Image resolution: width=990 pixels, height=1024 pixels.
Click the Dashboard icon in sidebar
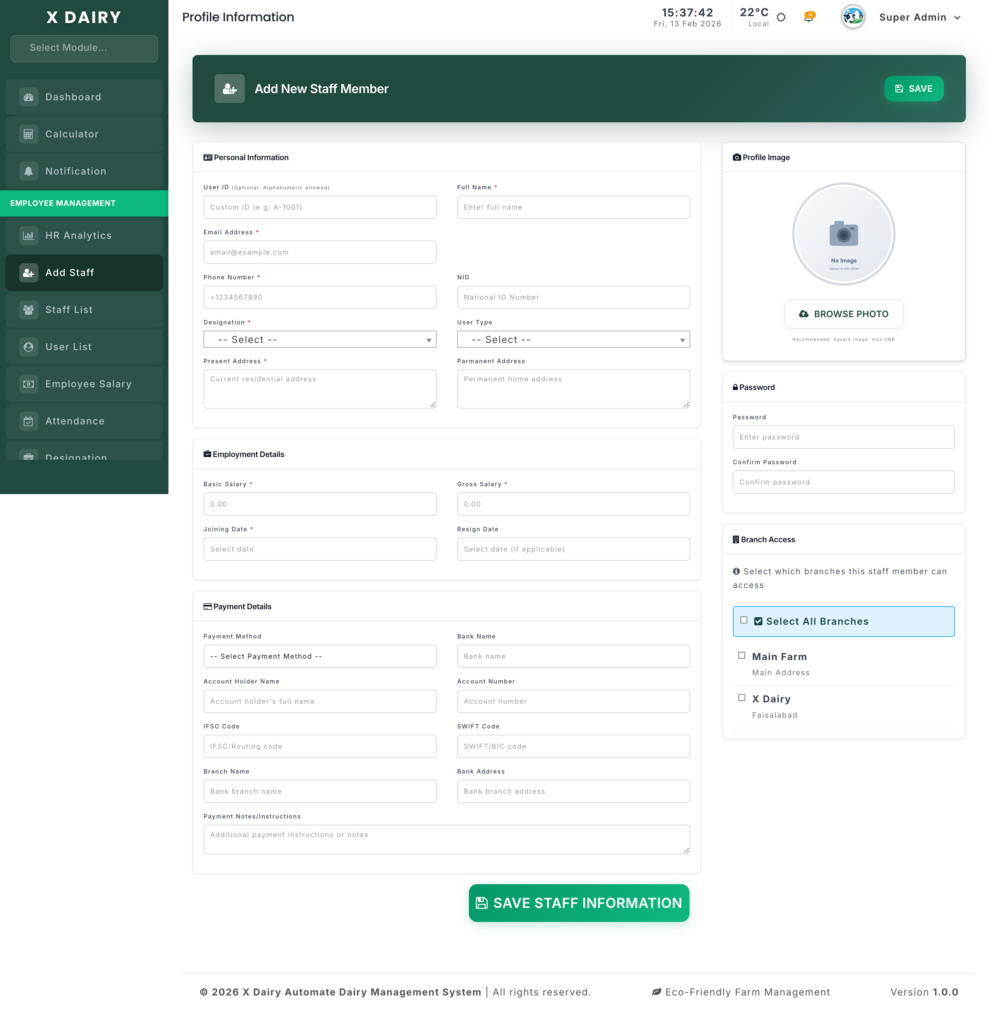[28, 97]
